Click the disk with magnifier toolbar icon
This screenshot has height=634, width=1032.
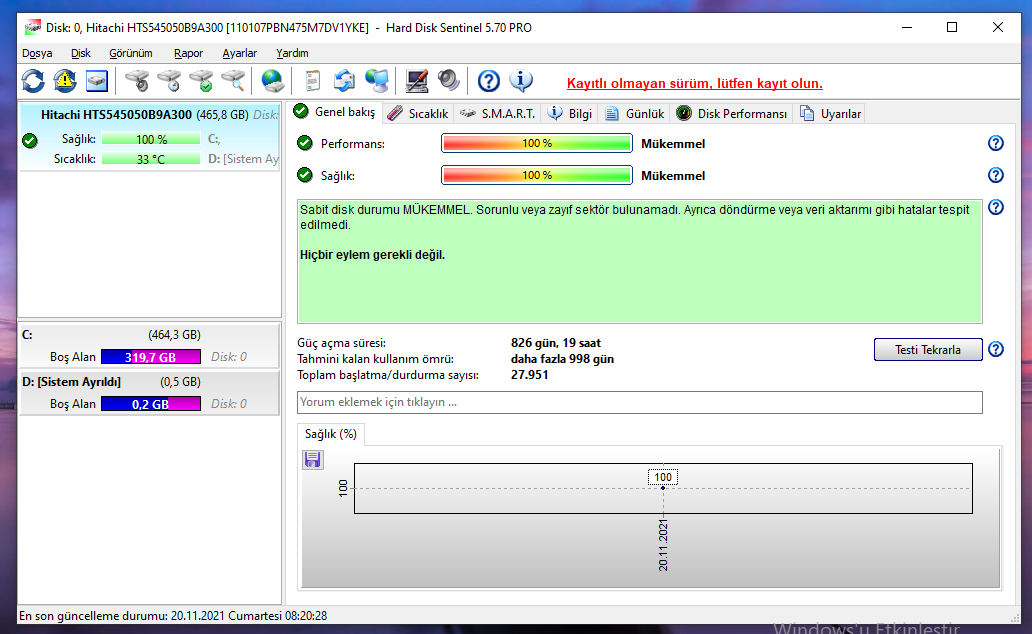pos(233,81)
